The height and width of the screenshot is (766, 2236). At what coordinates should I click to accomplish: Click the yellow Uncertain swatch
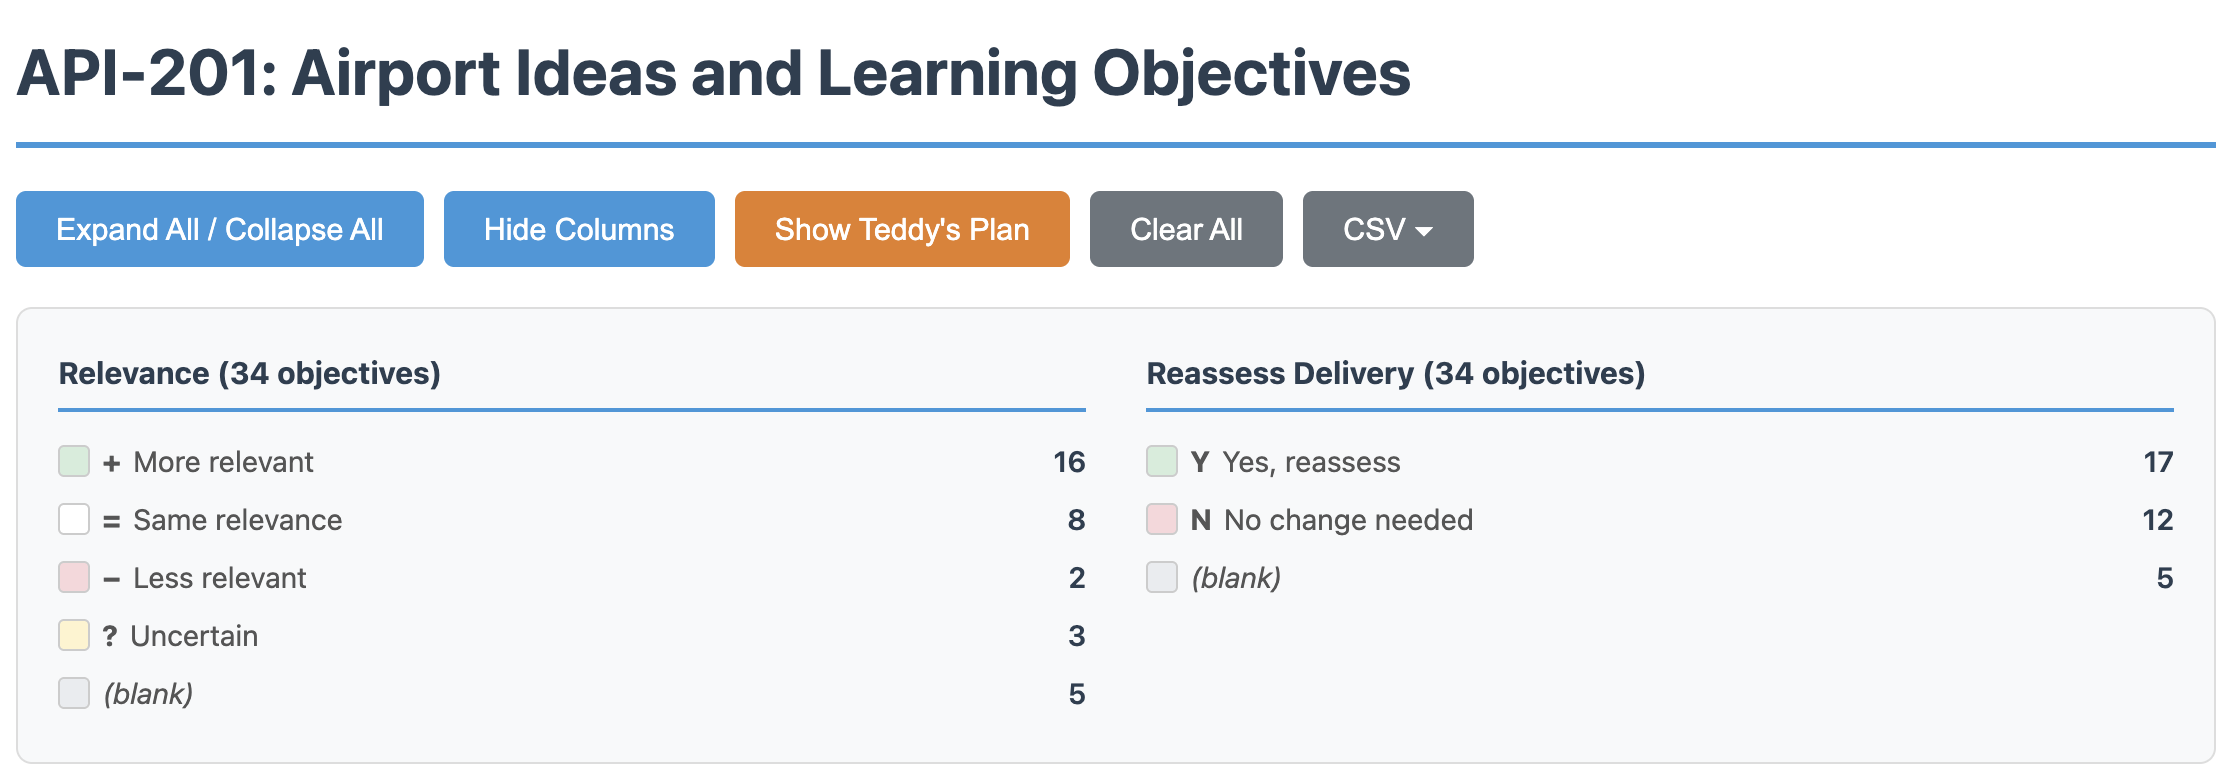point(74,636)
